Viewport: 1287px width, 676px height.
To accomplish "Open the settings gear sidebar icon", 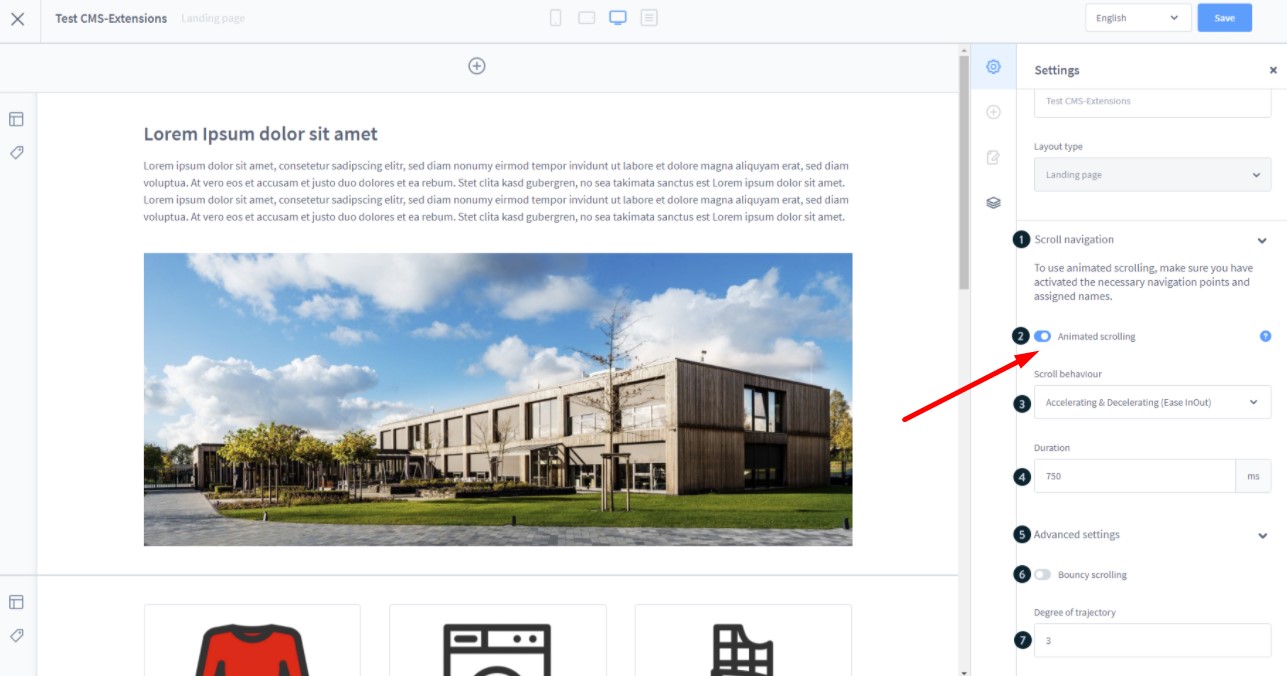I will 993,67.
